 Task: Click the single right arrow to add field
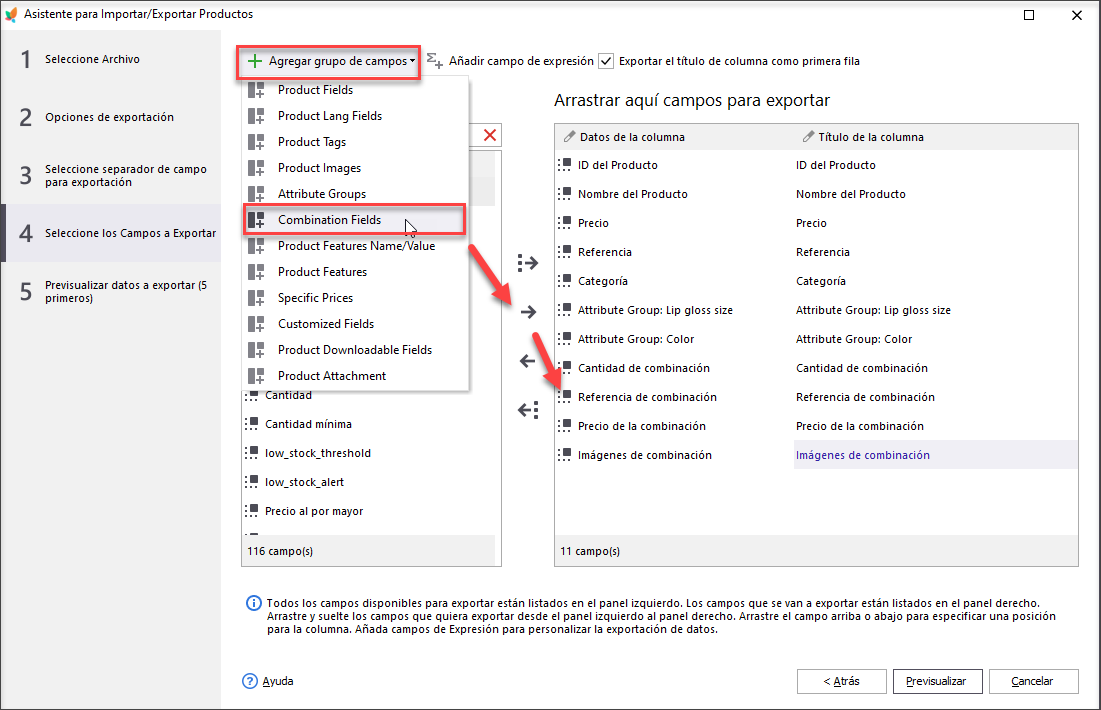(528, 312)
